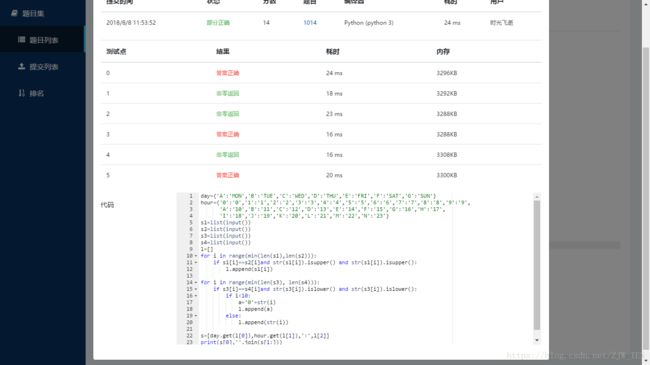The height and width of the screenshot is (365, 650).
Task: Click line number 21 in the code gutter
Action: coord(189,329)
